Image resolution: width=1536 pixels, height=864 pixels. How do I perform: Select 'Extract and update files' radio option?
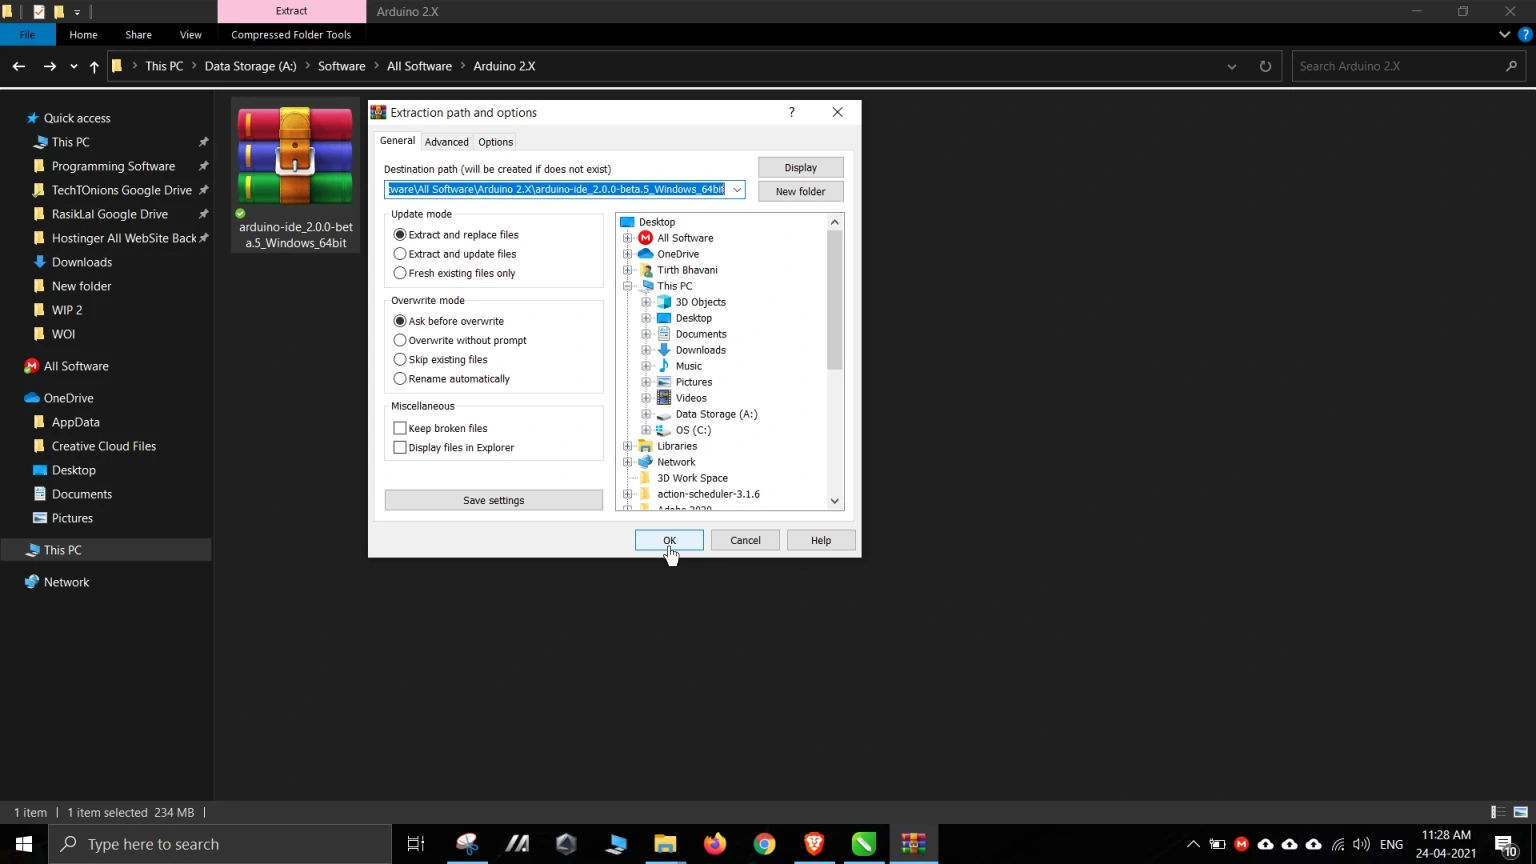click(x=400, y=254)
